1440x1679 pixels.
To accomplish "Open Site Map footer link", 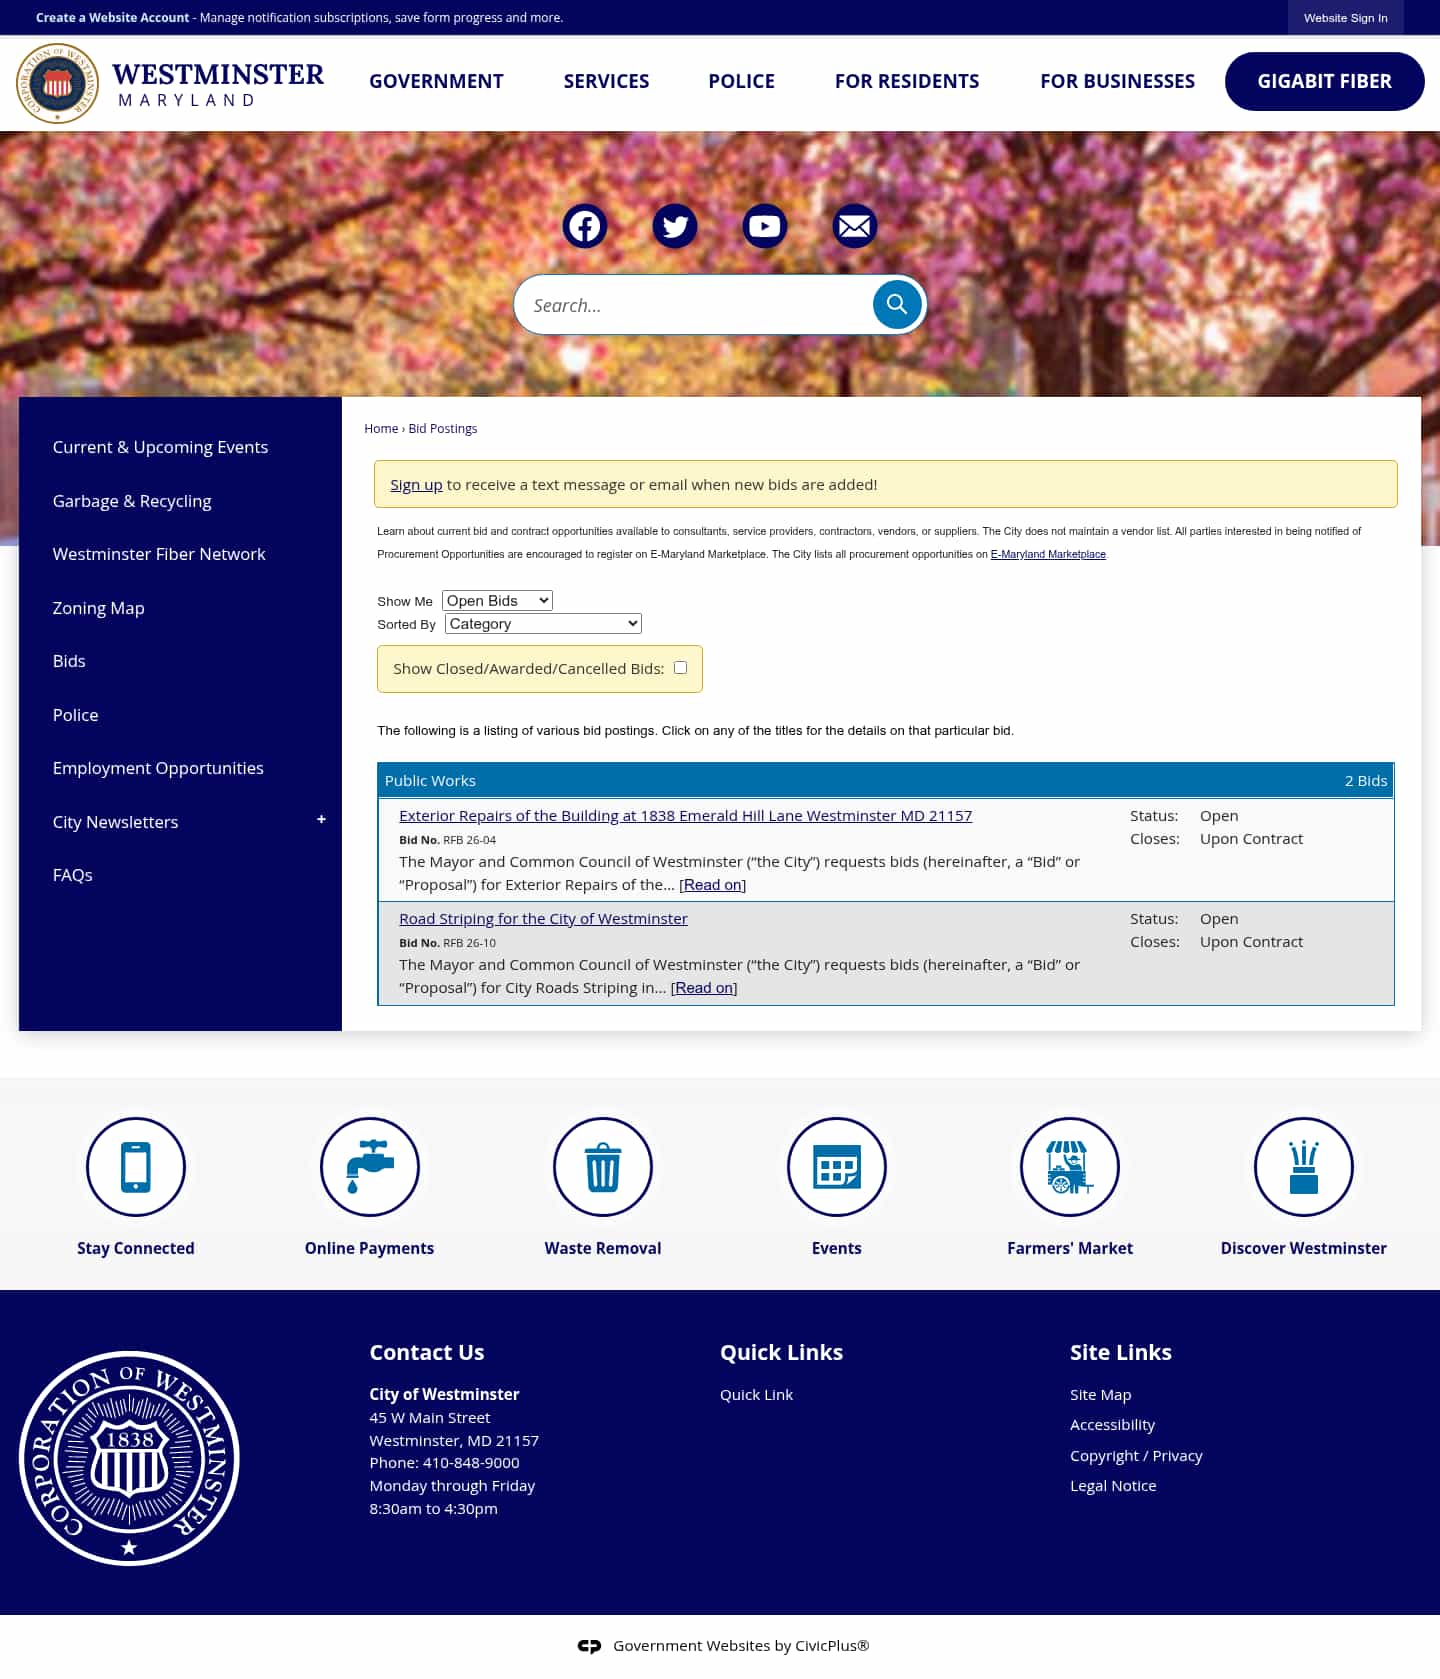I will click(x=1100, y=1395).
